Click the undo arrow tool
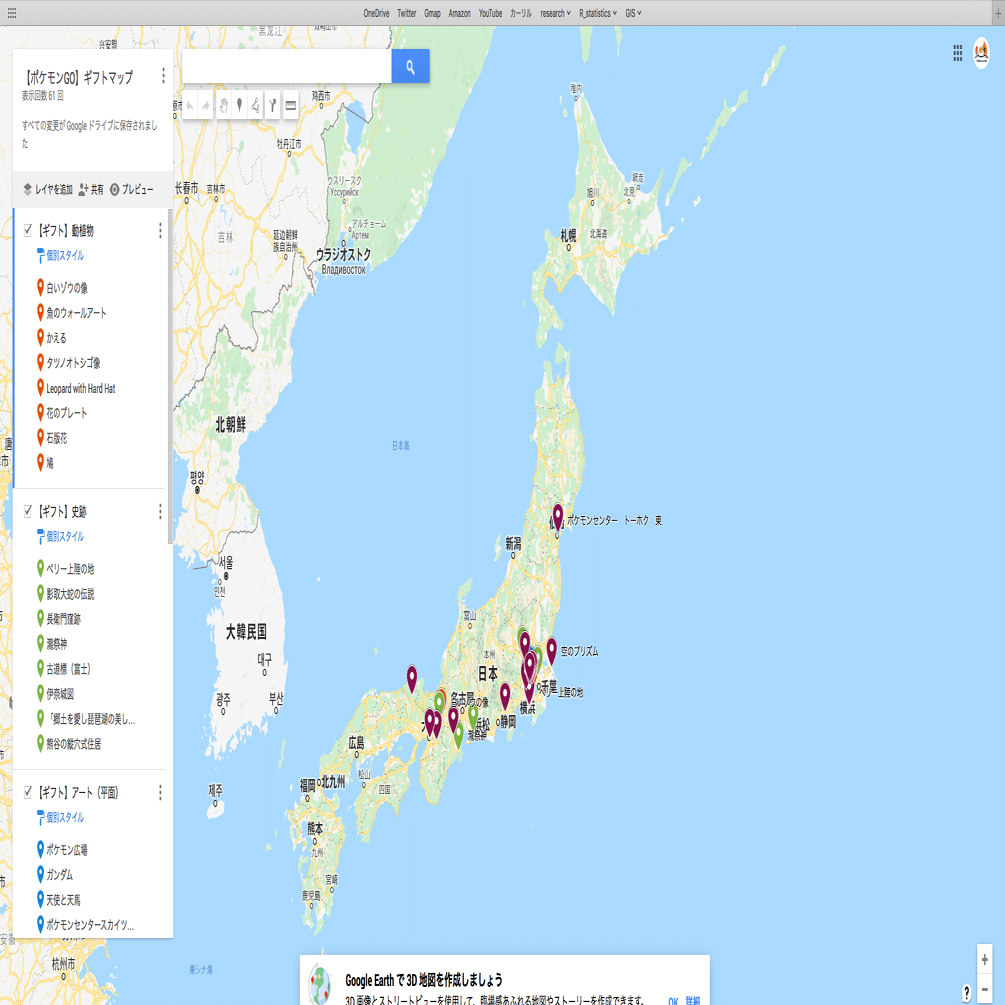 (190, 105)
